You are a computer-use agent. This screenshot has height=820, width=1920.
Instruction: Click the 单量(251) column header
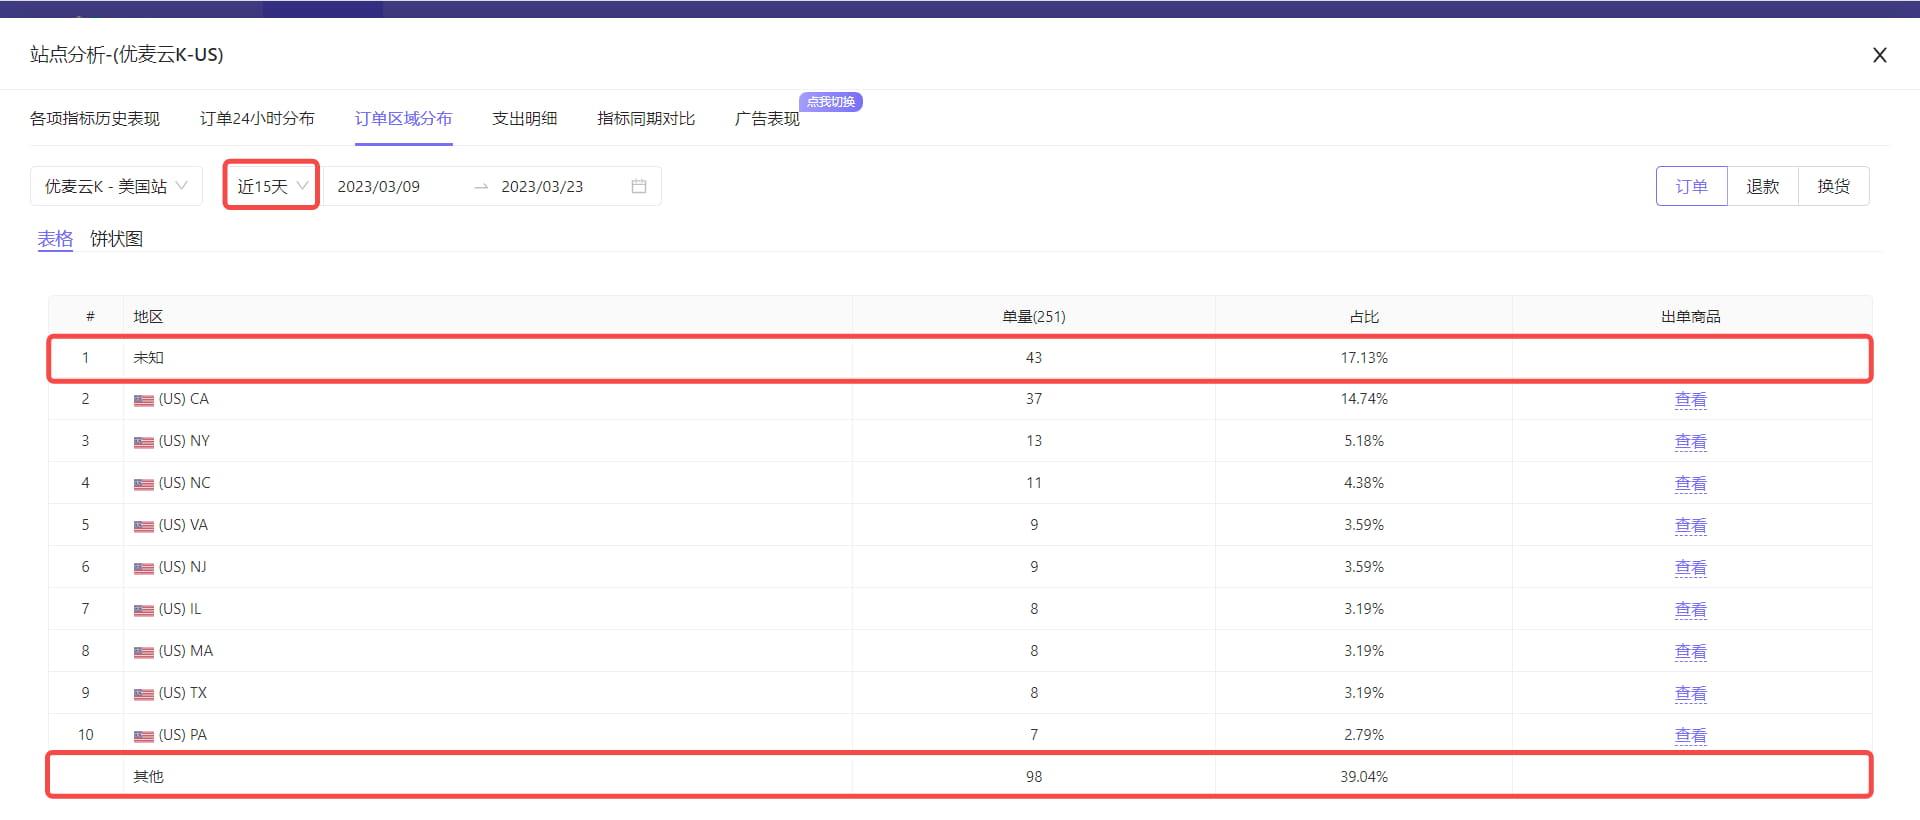1034,316
